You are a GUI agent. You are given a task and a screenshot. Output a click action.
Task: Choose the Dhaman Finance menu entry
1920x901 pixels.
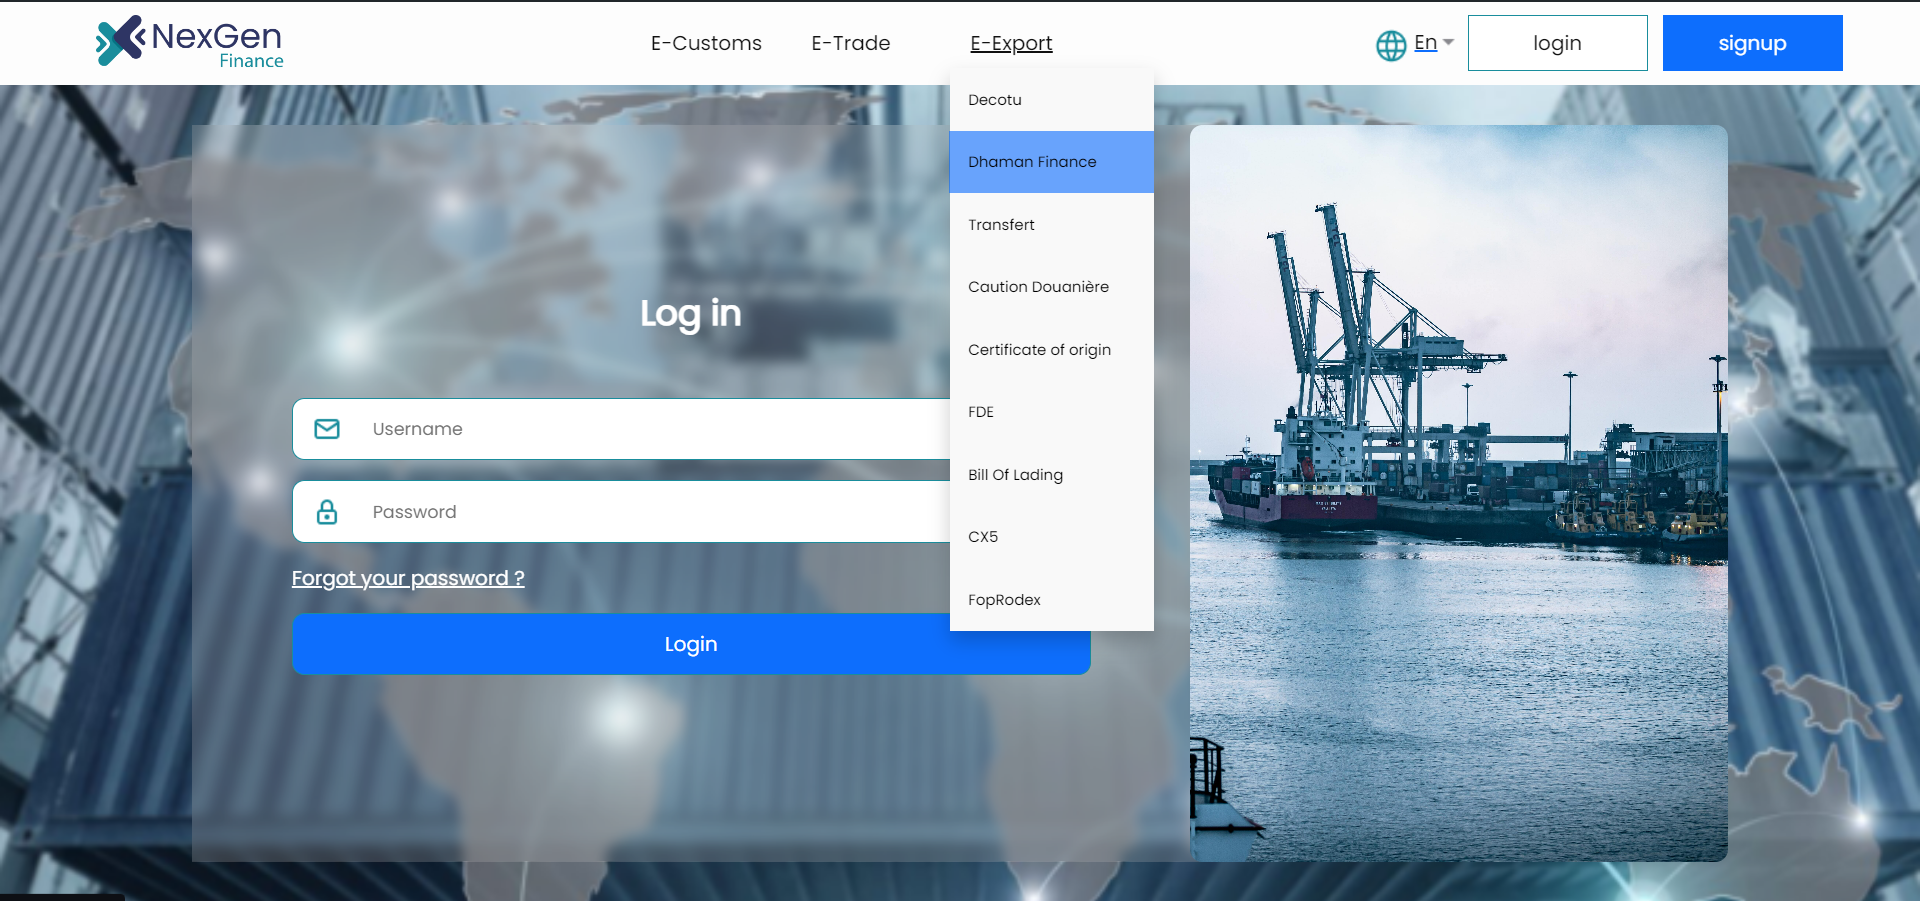(x=1032, y=162)
